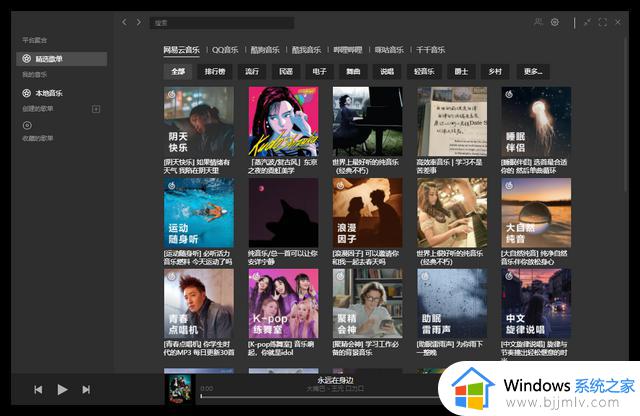Open the user account icon

click(x=539, y=22)
